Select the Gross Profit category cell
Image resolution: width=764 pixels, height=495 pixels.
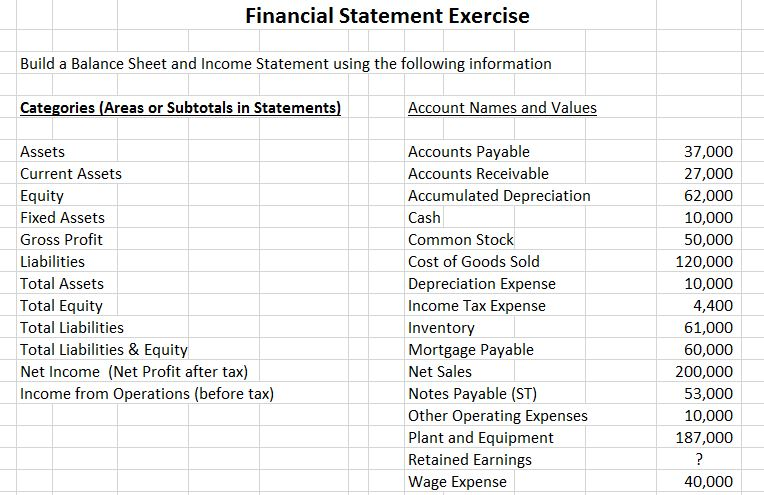click(61, 240)
